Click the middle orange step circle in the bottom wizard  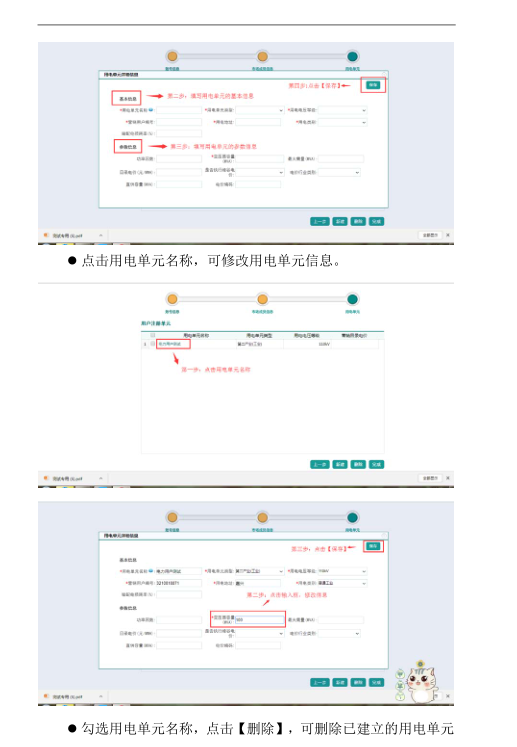[262, 517]
